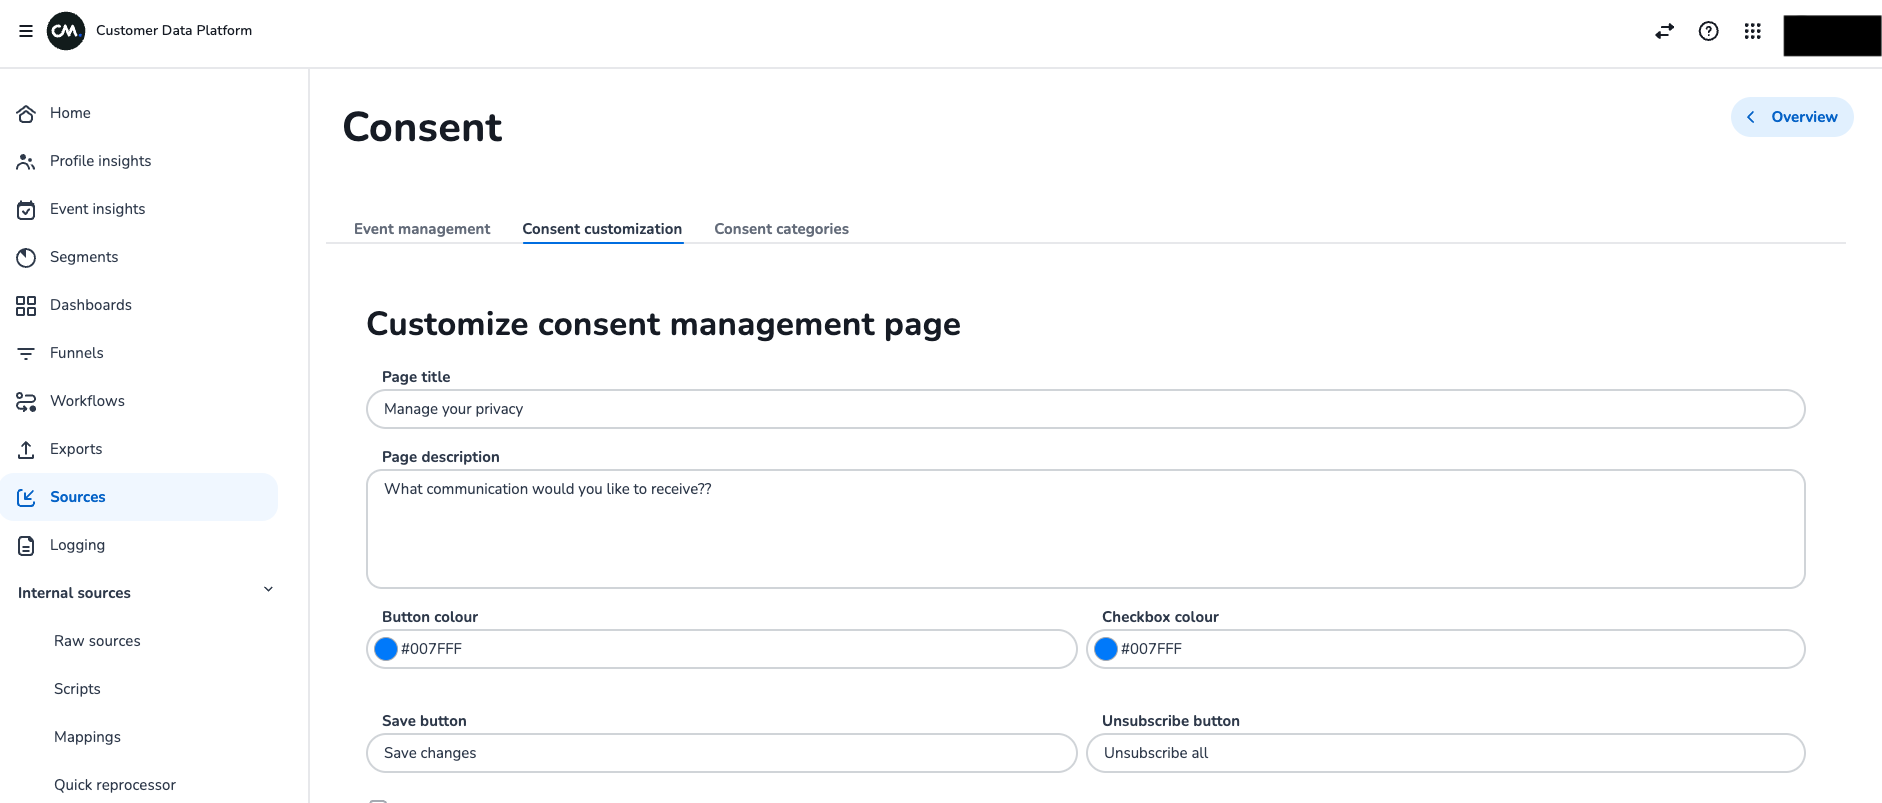This screenshot has height=803, width=1882.
Task: Click the Logging document icon
Action: coord(26,545)
